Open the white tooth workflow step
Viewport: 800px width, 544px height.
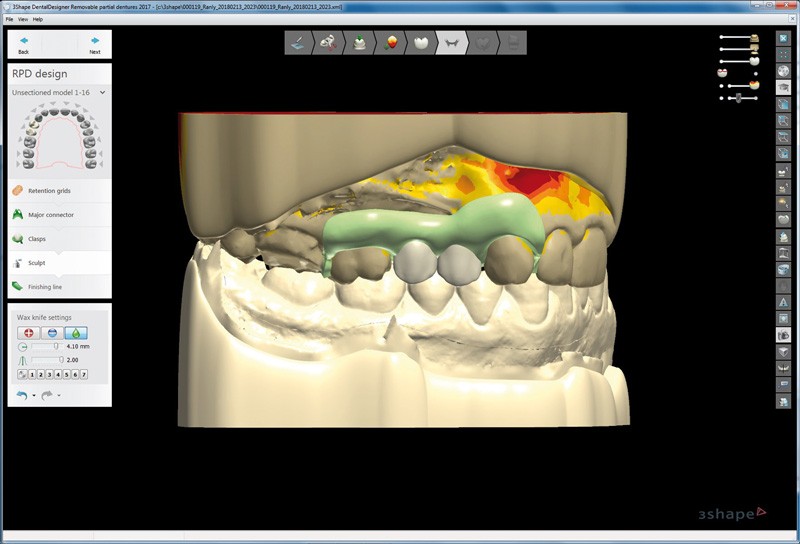click(x=421, y=43)
